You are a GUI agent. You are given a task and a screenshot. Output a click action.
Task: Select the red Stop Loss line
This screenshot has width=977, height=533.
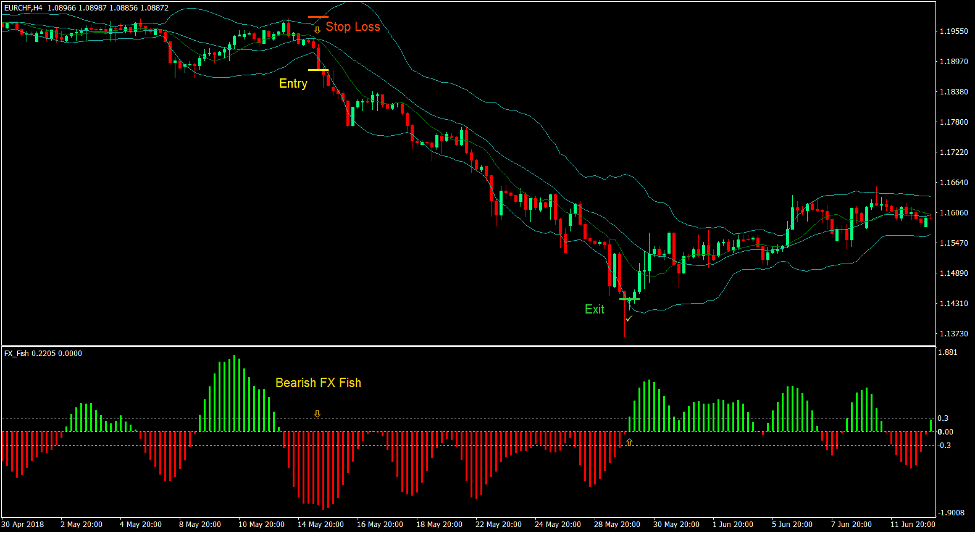click(317, 17)
